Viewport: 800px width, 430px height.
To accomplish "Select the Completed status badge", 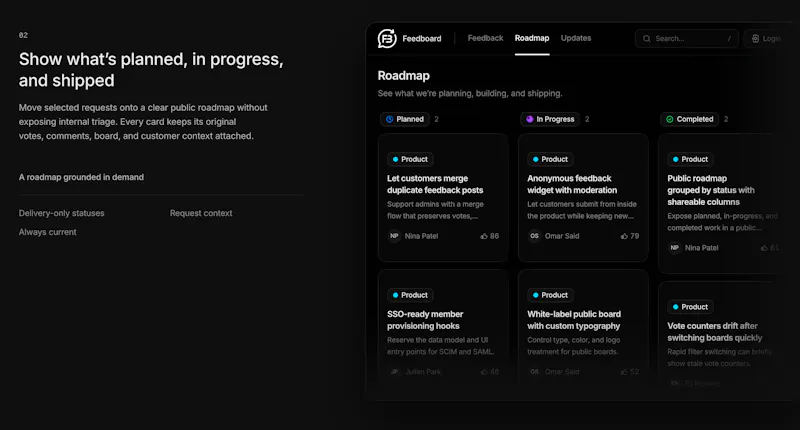I will 689,119.
